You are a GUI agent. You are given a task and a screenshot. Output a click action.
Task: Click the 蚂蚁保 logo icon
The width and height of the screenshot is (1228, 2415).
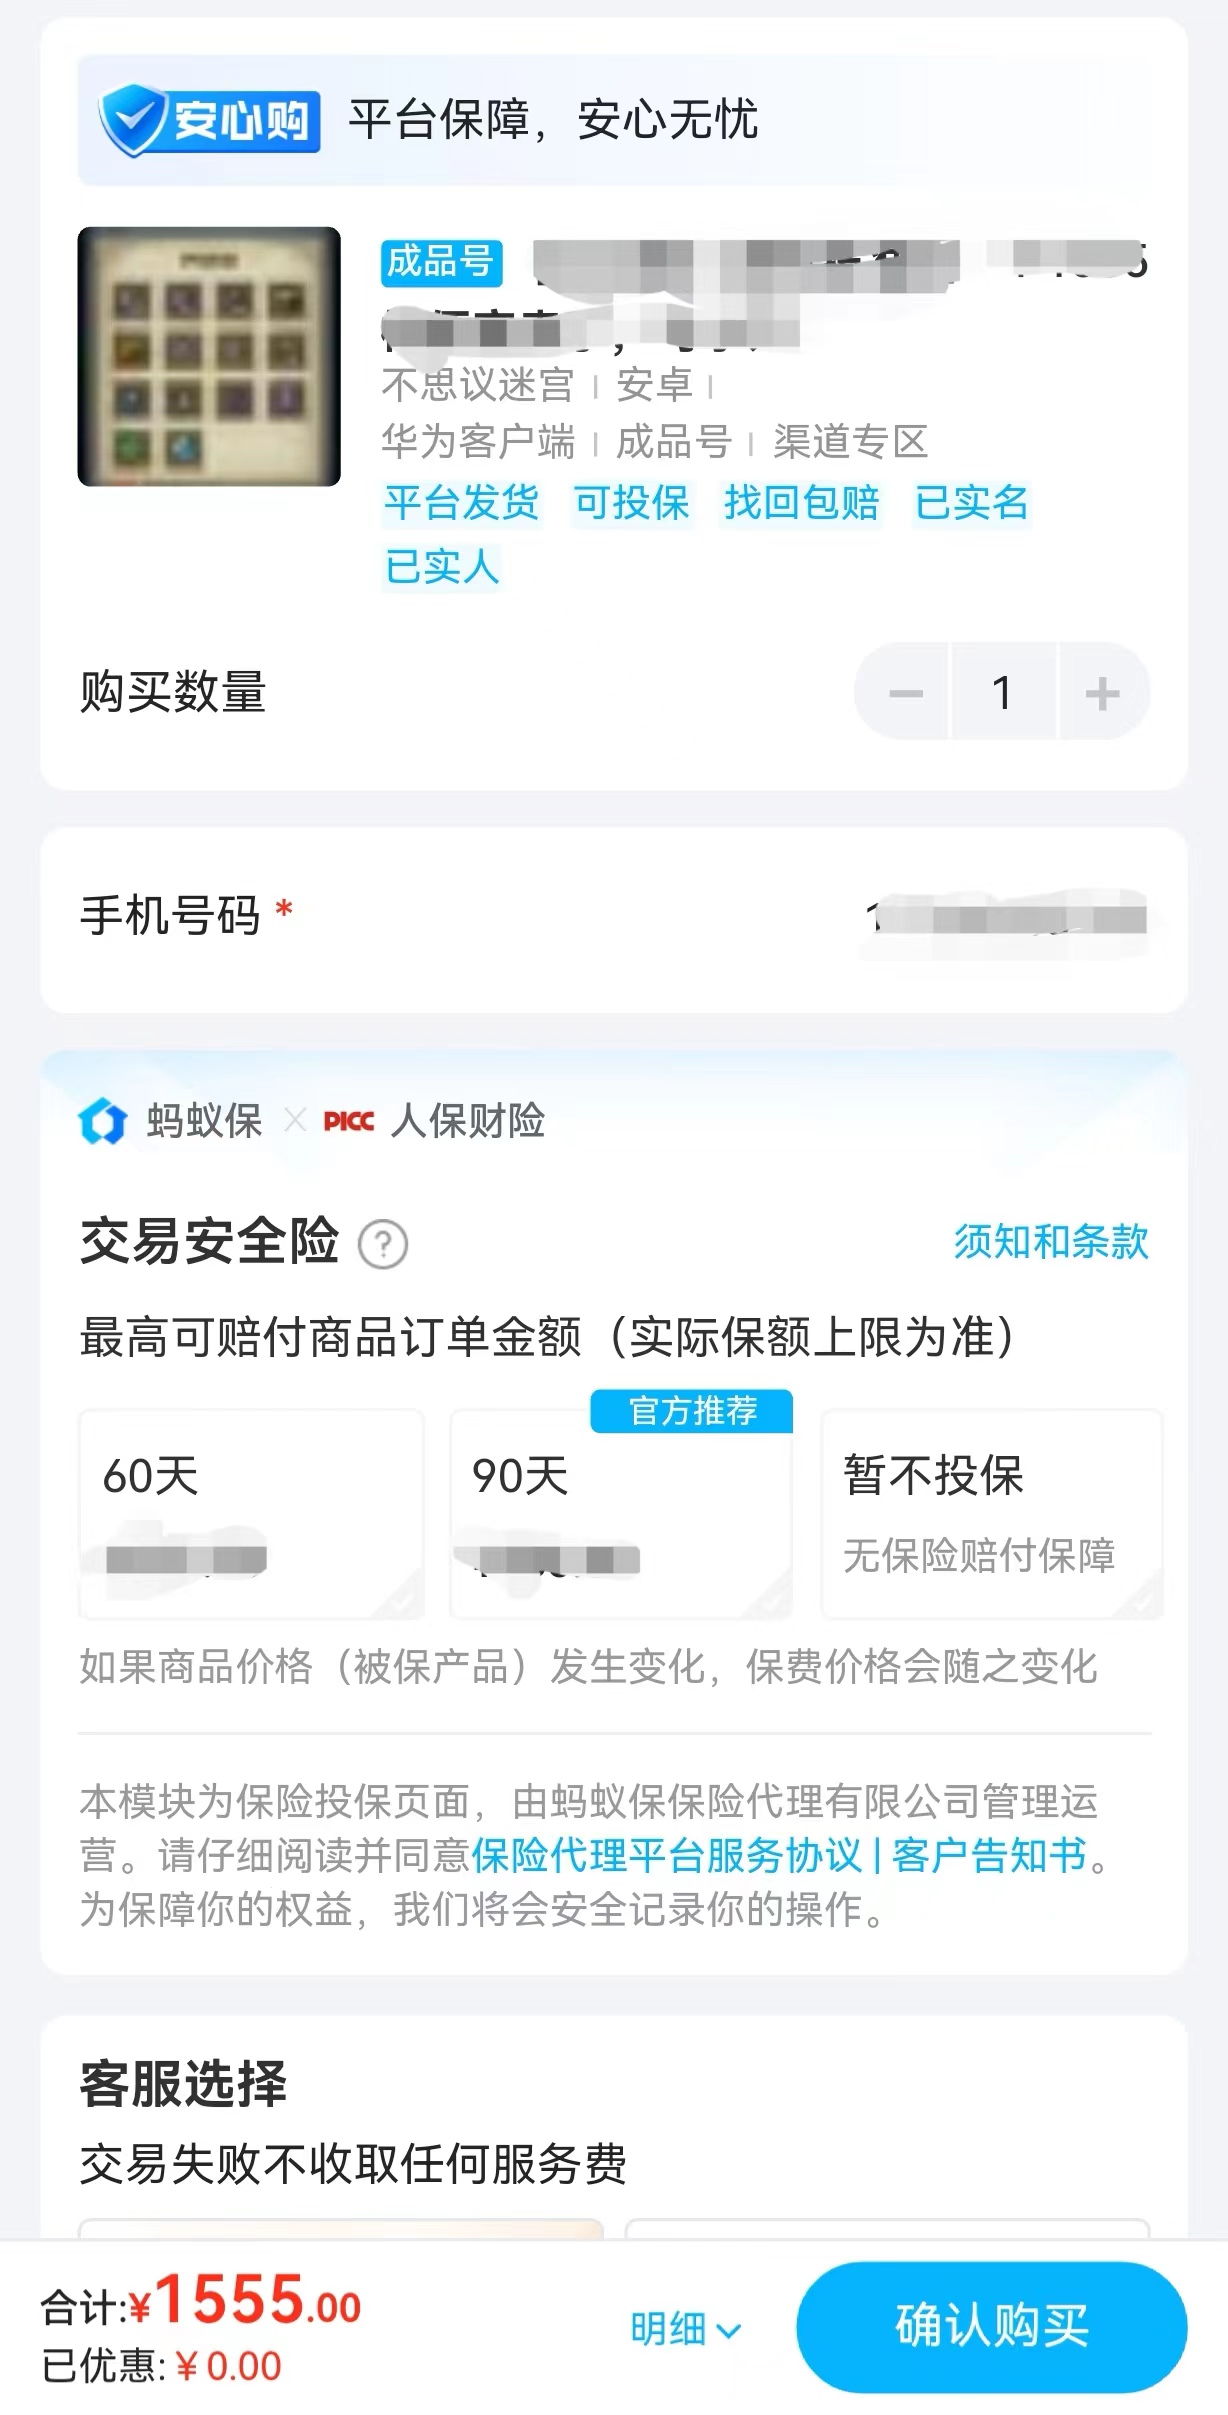[103, 1121]
